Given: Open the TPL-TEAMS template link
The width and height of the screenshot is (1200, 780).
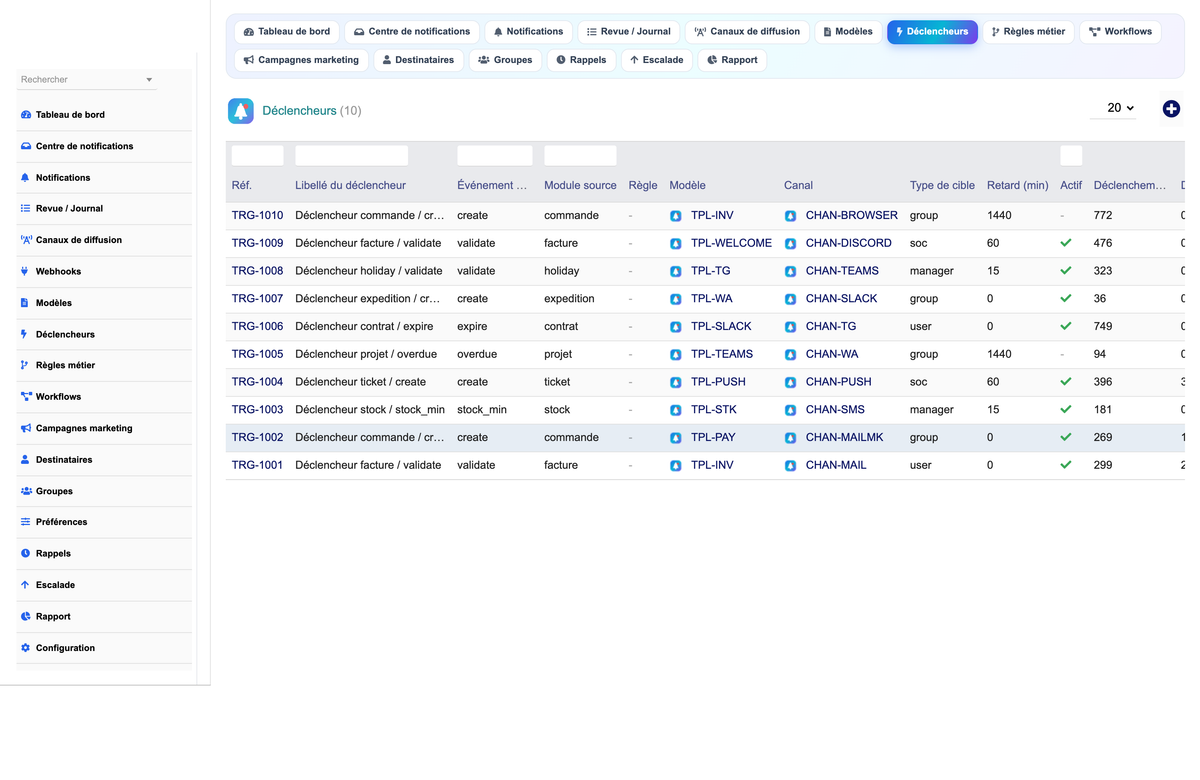Looking at the screenshot, I should click(x=722, y=354).
